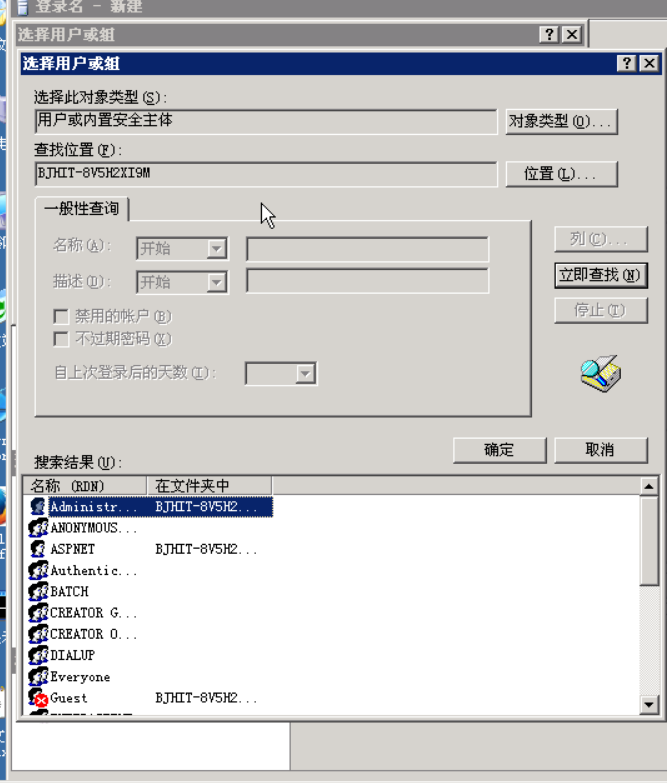Select the ANONYMOUS entry icon
667x783 pixels.
tap(38, 528)
